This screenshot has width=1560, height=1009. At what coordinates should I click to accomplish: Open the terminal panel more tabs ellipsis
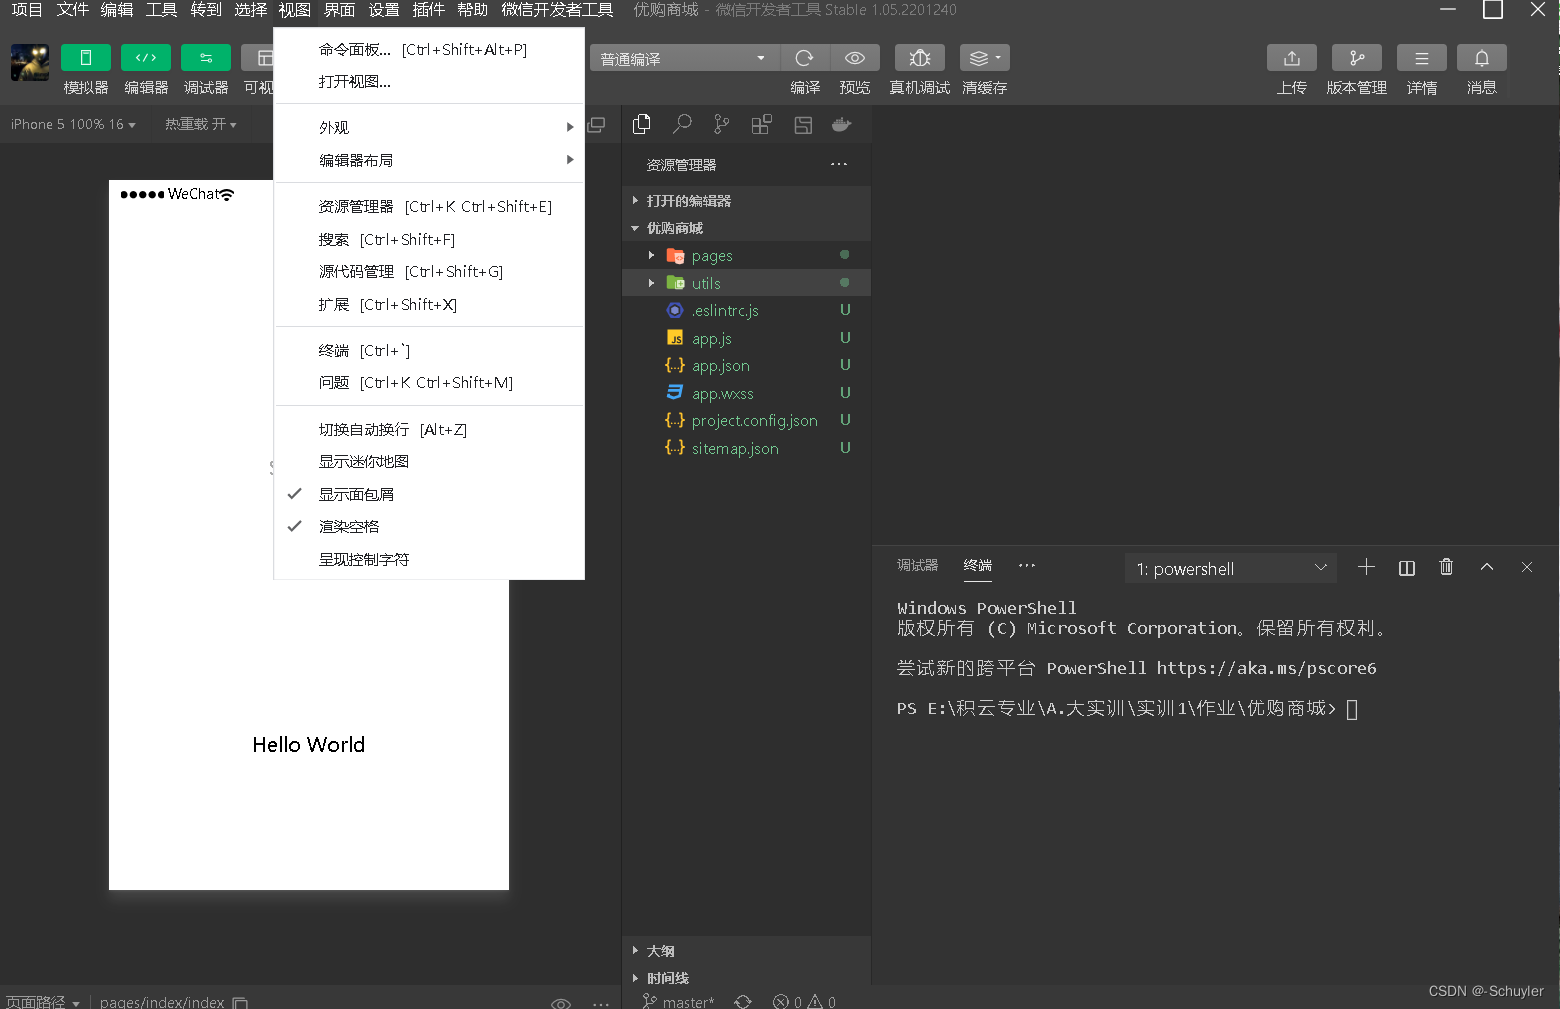1027,566
